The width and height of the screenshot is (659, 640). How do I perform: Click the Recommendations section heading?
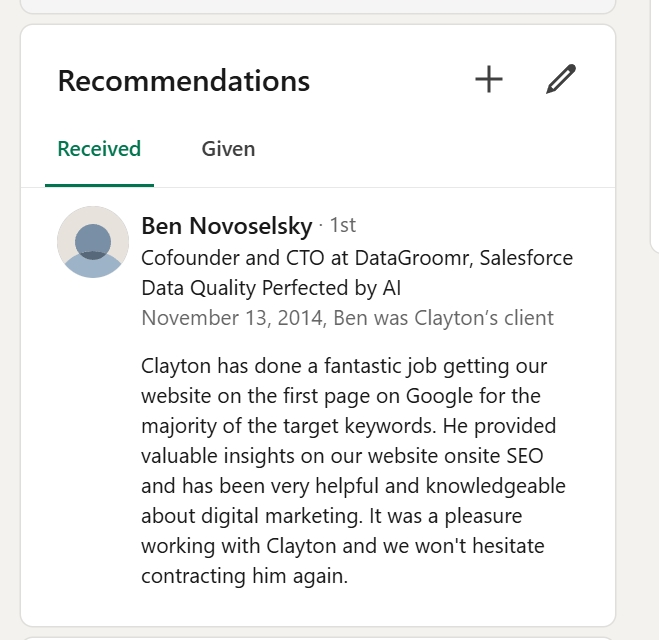184,81
